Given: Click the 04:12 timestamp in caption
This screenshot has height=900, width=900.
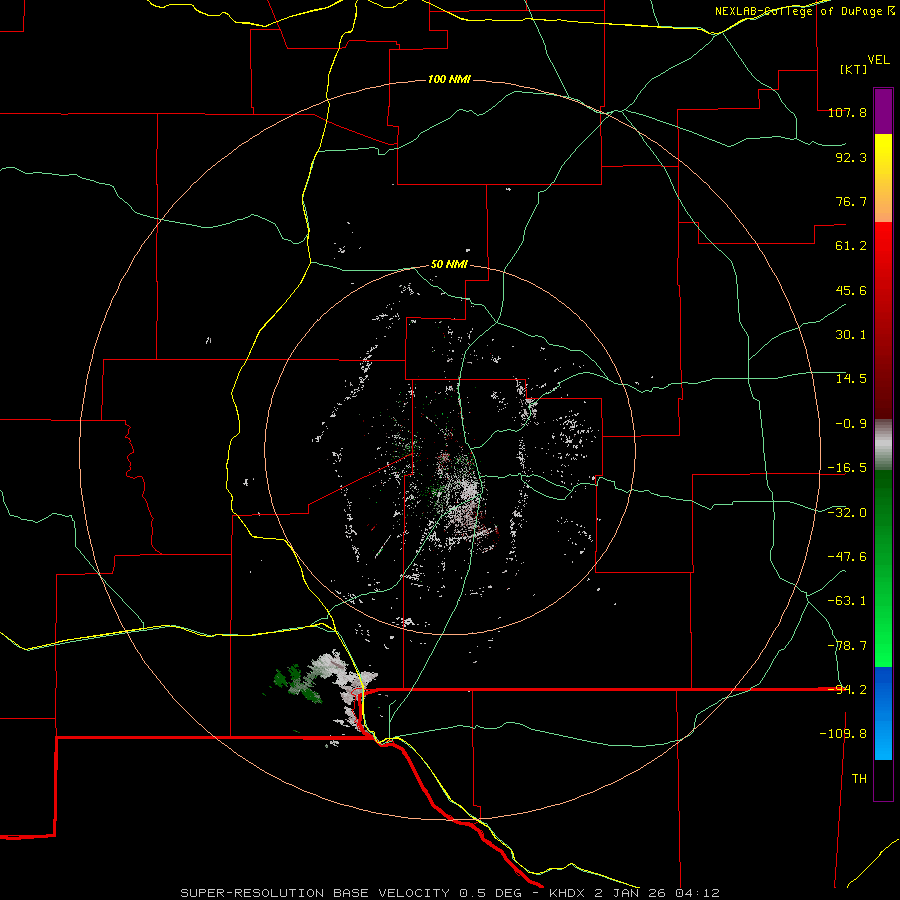Looking at the screenshot, I should (x=699, y=893).
